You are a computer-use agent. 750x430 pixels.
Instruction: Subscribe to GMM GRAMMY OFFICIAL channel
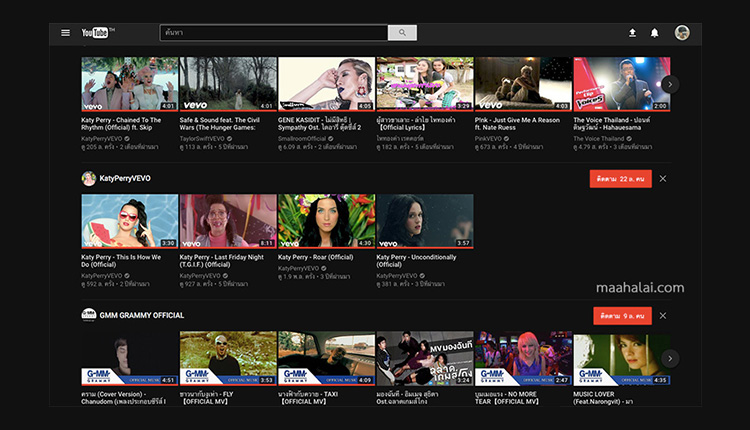(621, 315)
